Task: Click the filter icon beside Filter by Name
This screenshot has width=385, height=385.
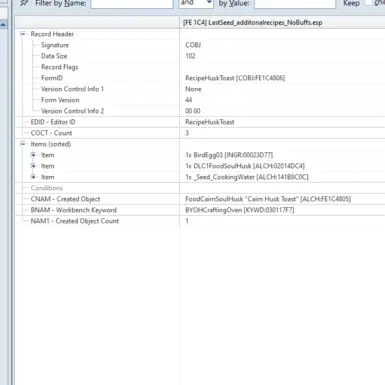Action: click(x=24, y=3)
